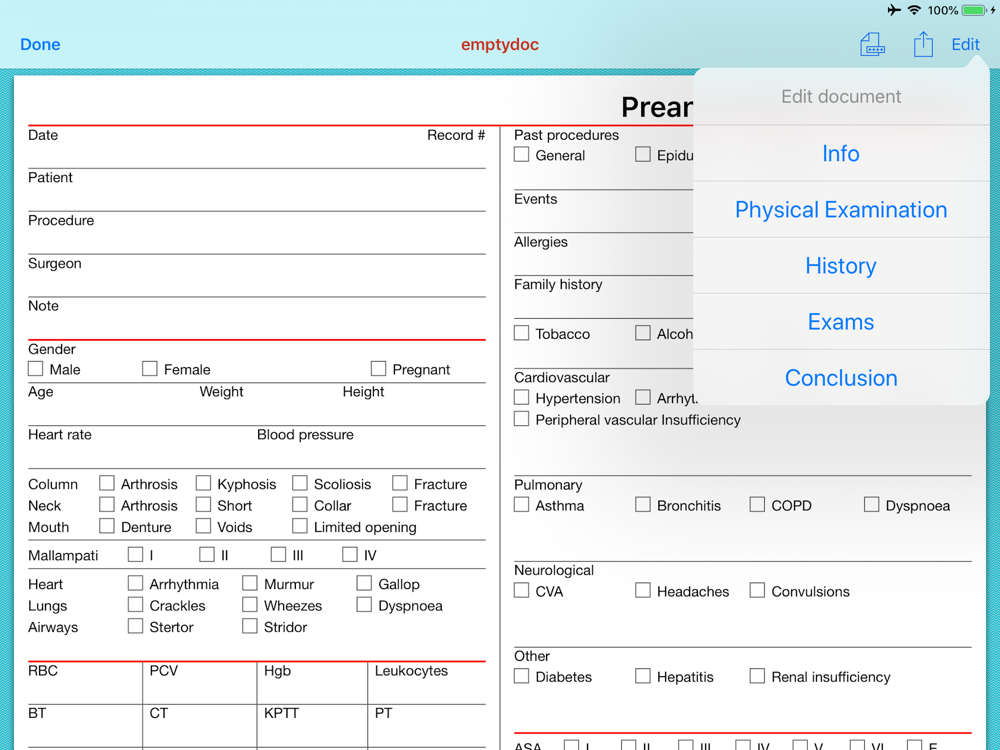1000x750 pixels.
Task: Tick the Airways Stridor checkbox
Action: [250, 626]
